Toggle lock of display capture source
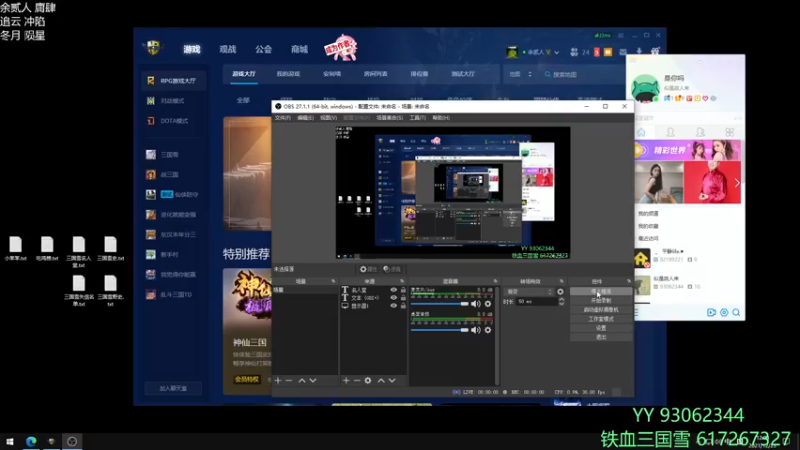 click(403, 306)
